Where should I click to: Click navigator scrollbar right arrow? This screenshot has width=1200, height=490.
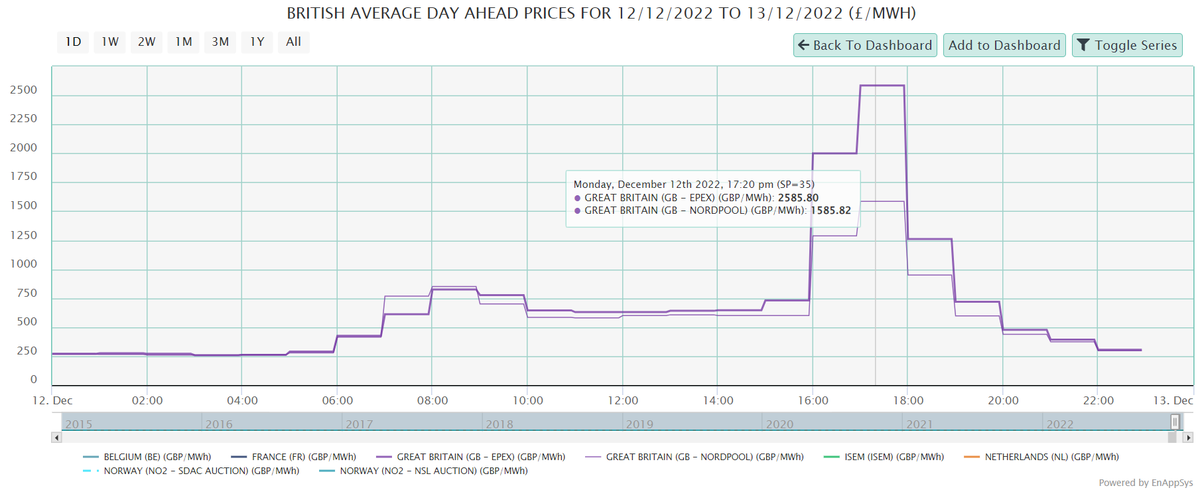pos(1188,437)
